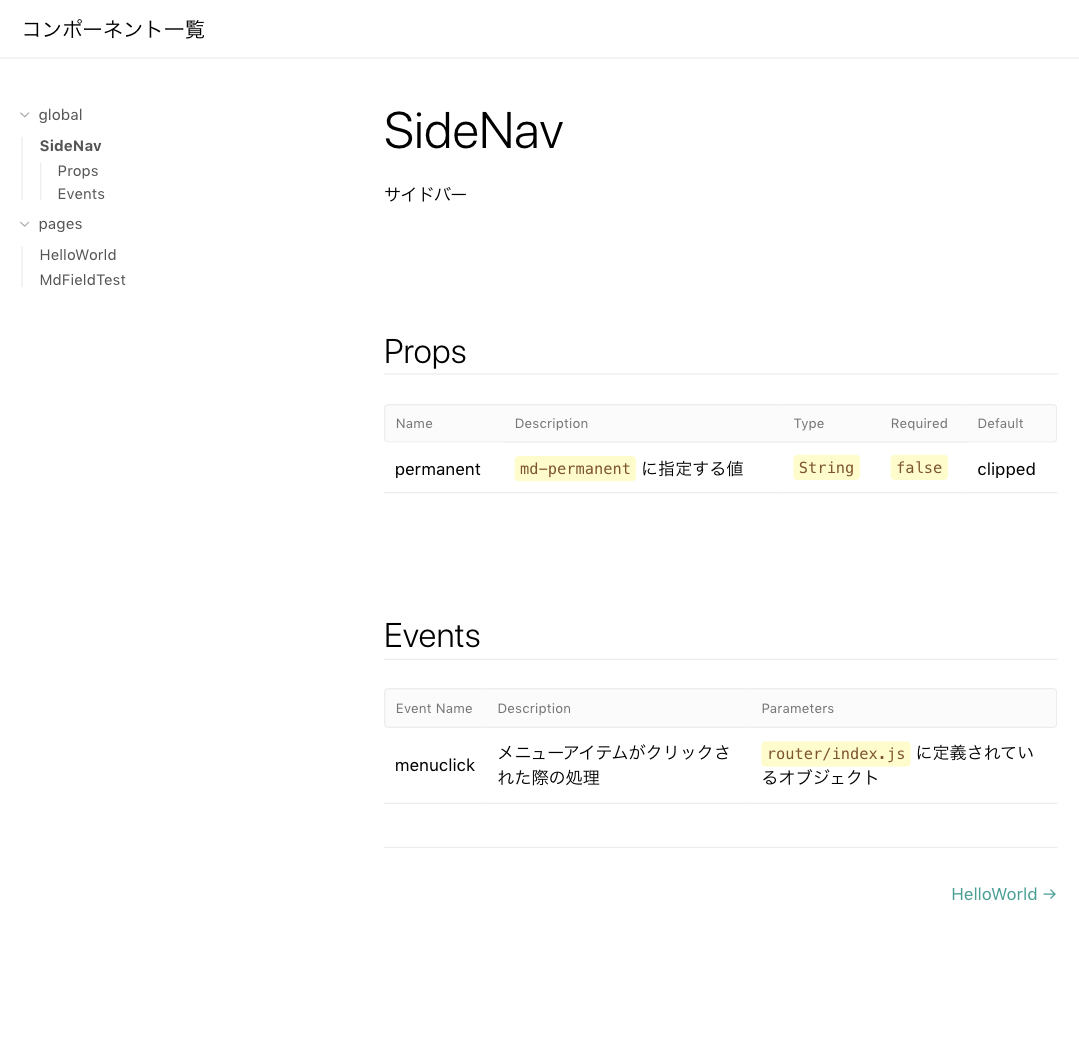Open MdFieldTest page in sidebar
The height and width of the screenshot is (1064, 1079).
tap(83, 280)
